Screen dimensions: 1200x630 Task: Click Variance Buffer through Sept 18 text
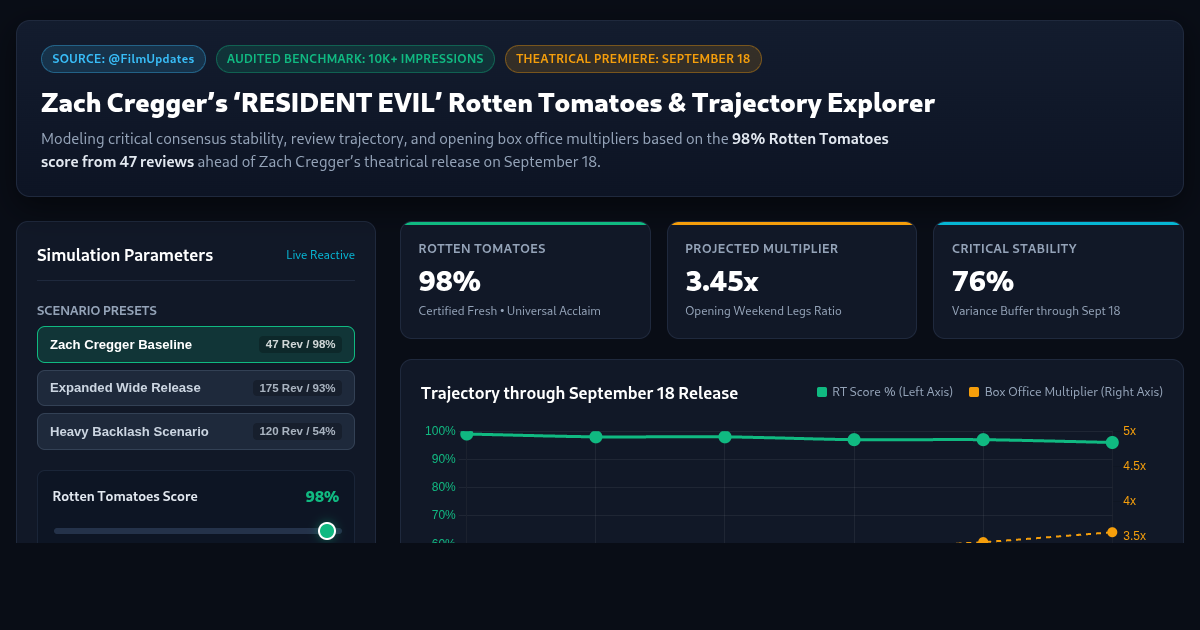[1036, 311]
